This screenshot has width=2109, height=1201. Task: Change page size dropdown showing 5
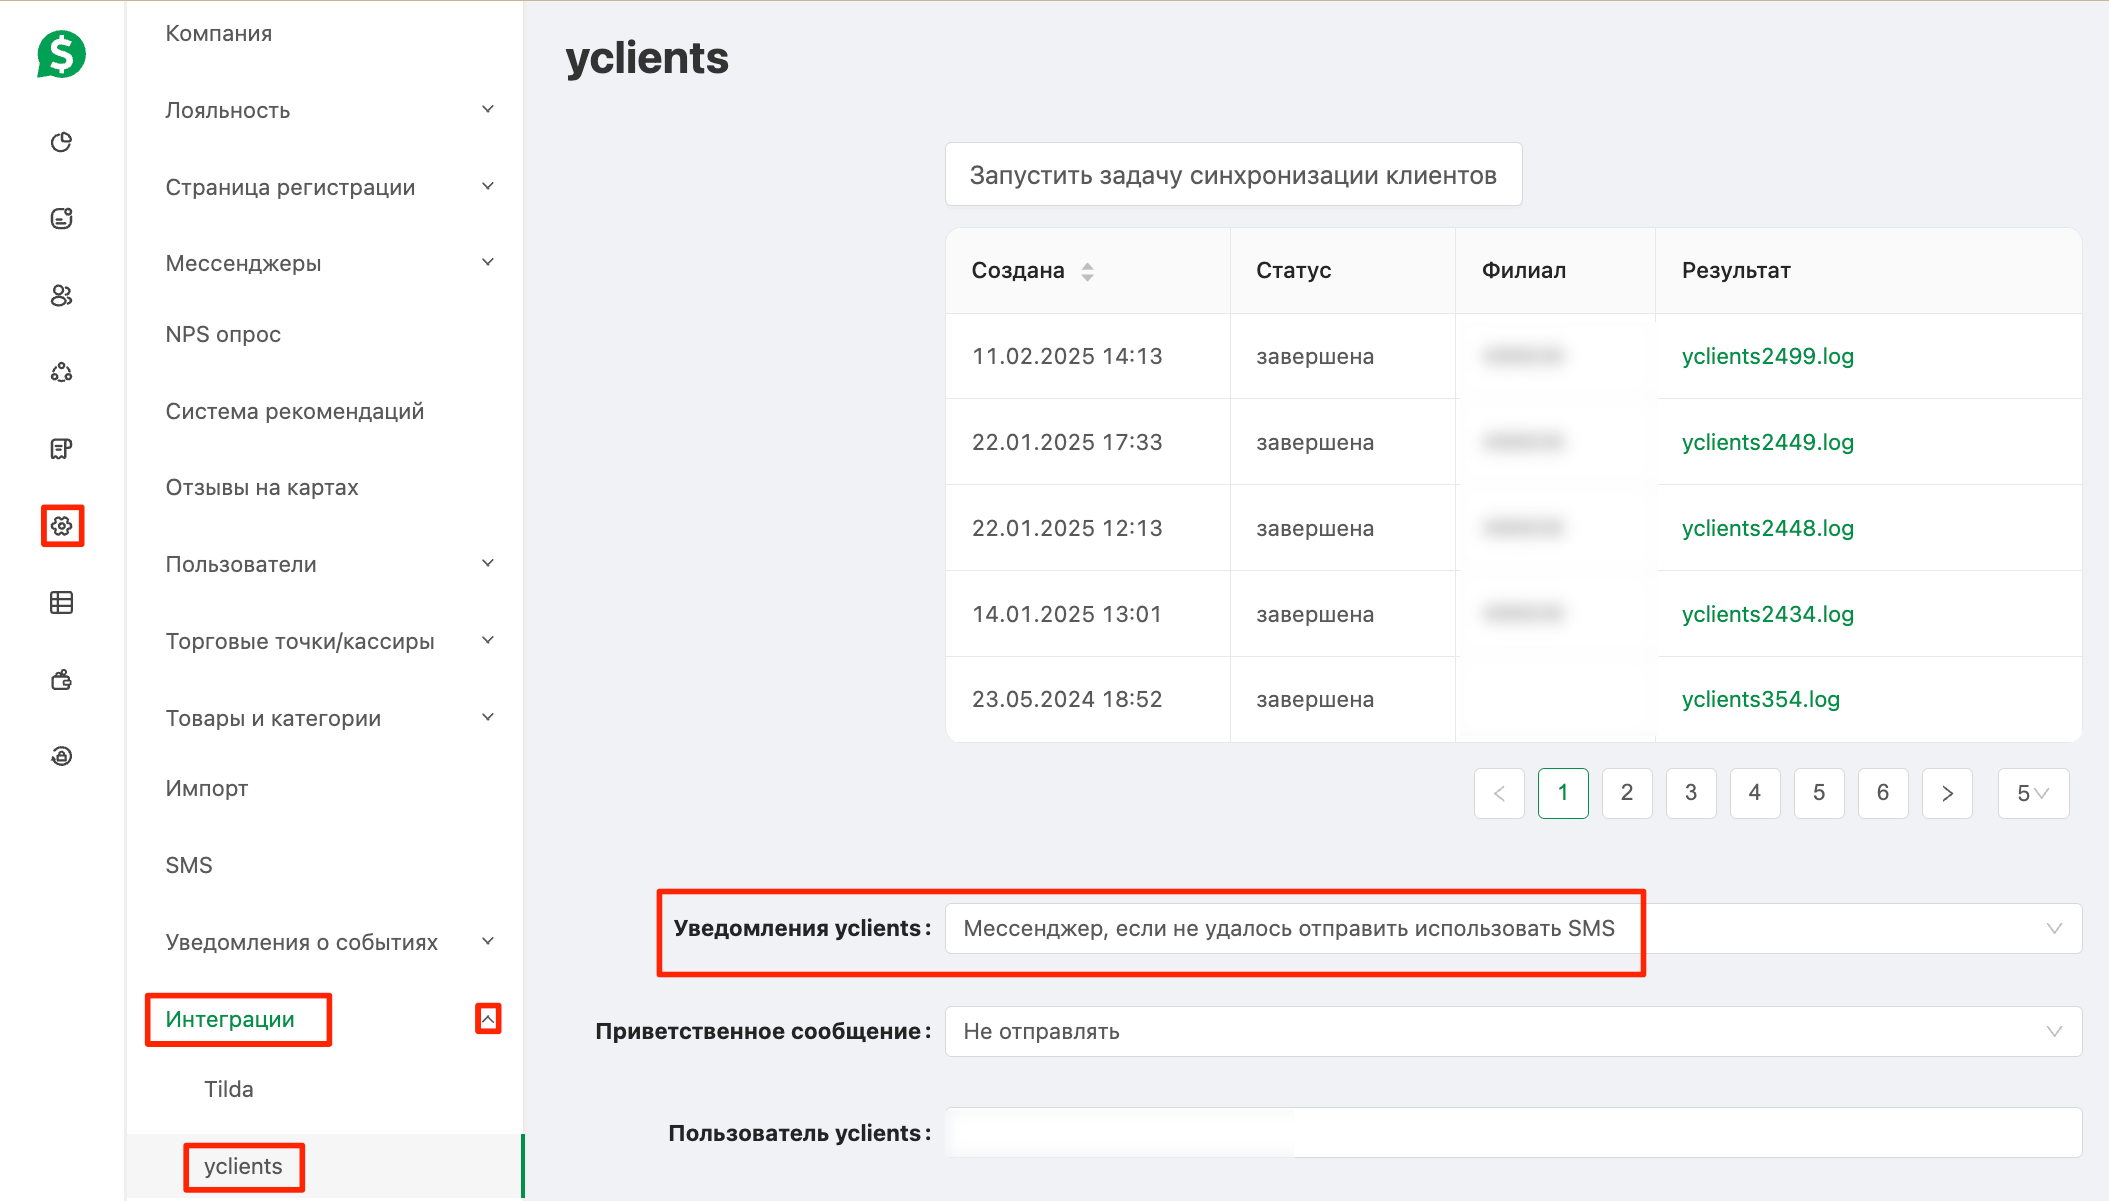click(x=2033, y=794)
